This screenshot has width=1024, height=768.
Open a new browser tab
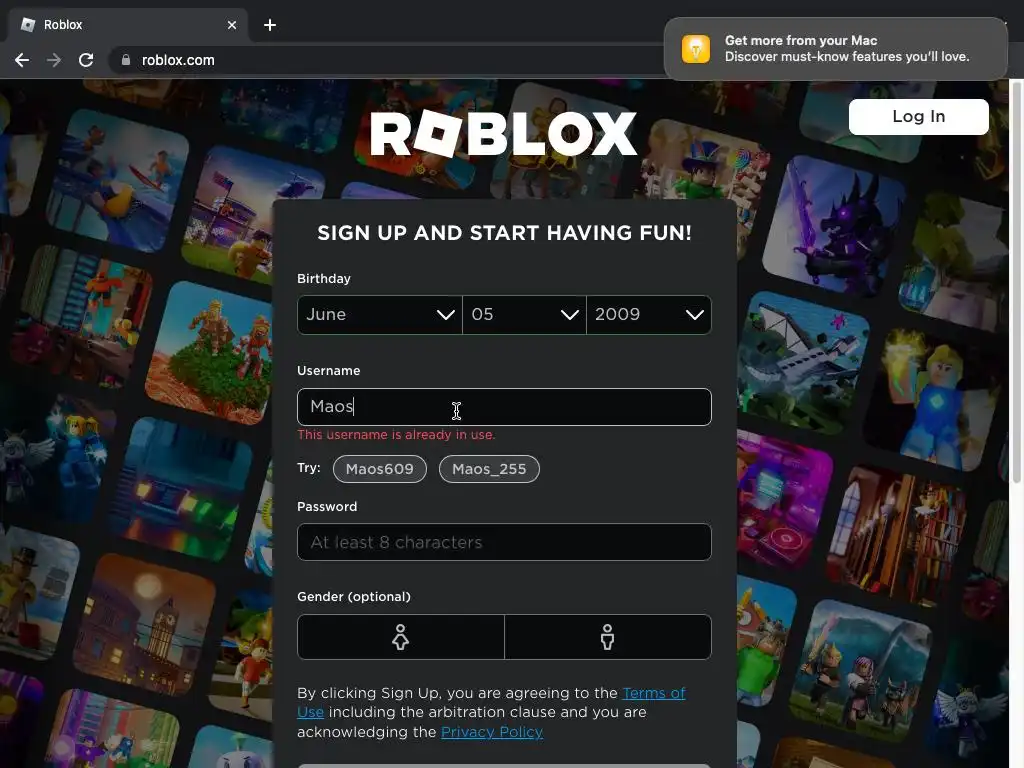(x=270, y=25)
